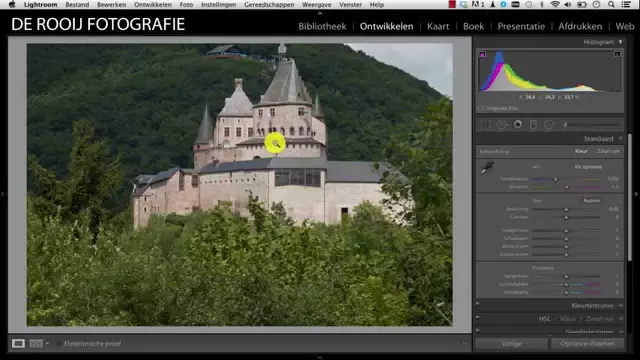This screenshot has height=360, width=640.
Task: Hide the right panel group arrow
Action: (x=636, y=194)
